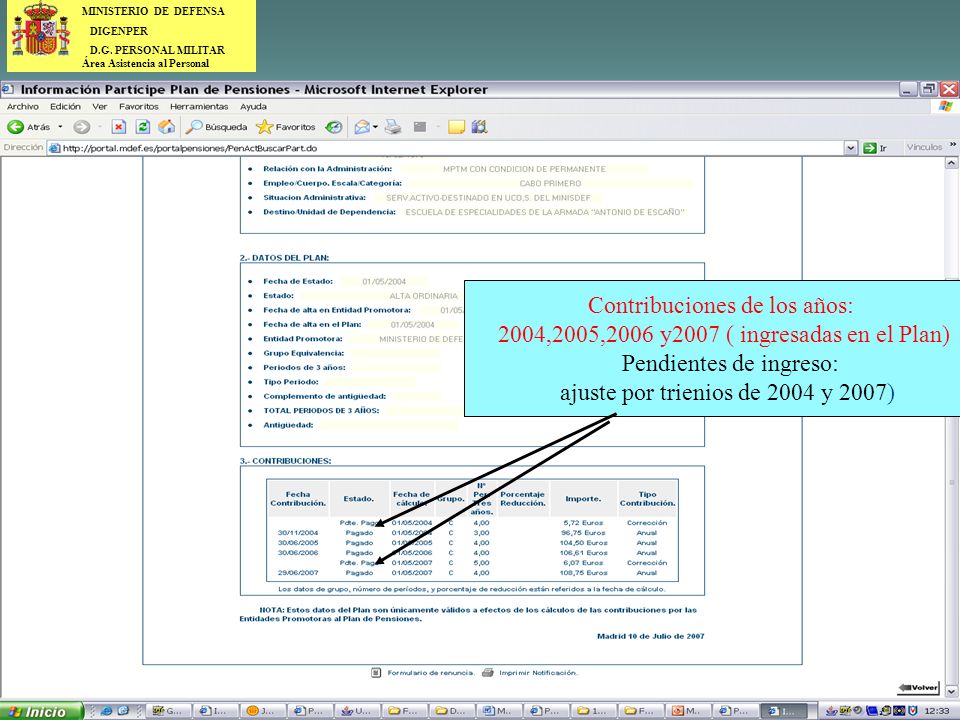This screenshot has height=720, width=960.
Task: Click the Edit toolbar icon next to printer
Action: coord(420,127)
